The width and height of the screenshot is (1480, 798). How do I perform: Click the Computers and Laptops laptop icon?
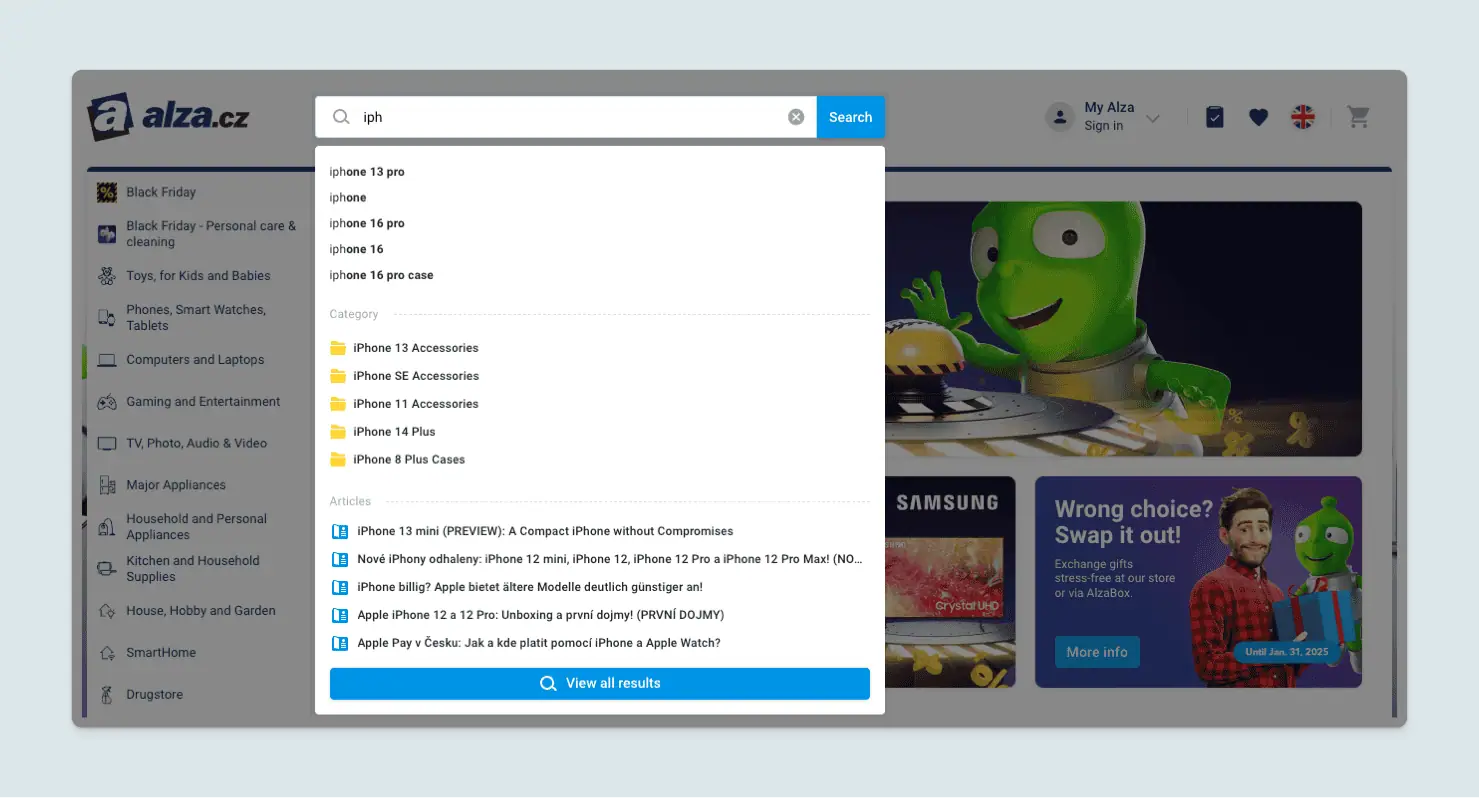point(107,360)
